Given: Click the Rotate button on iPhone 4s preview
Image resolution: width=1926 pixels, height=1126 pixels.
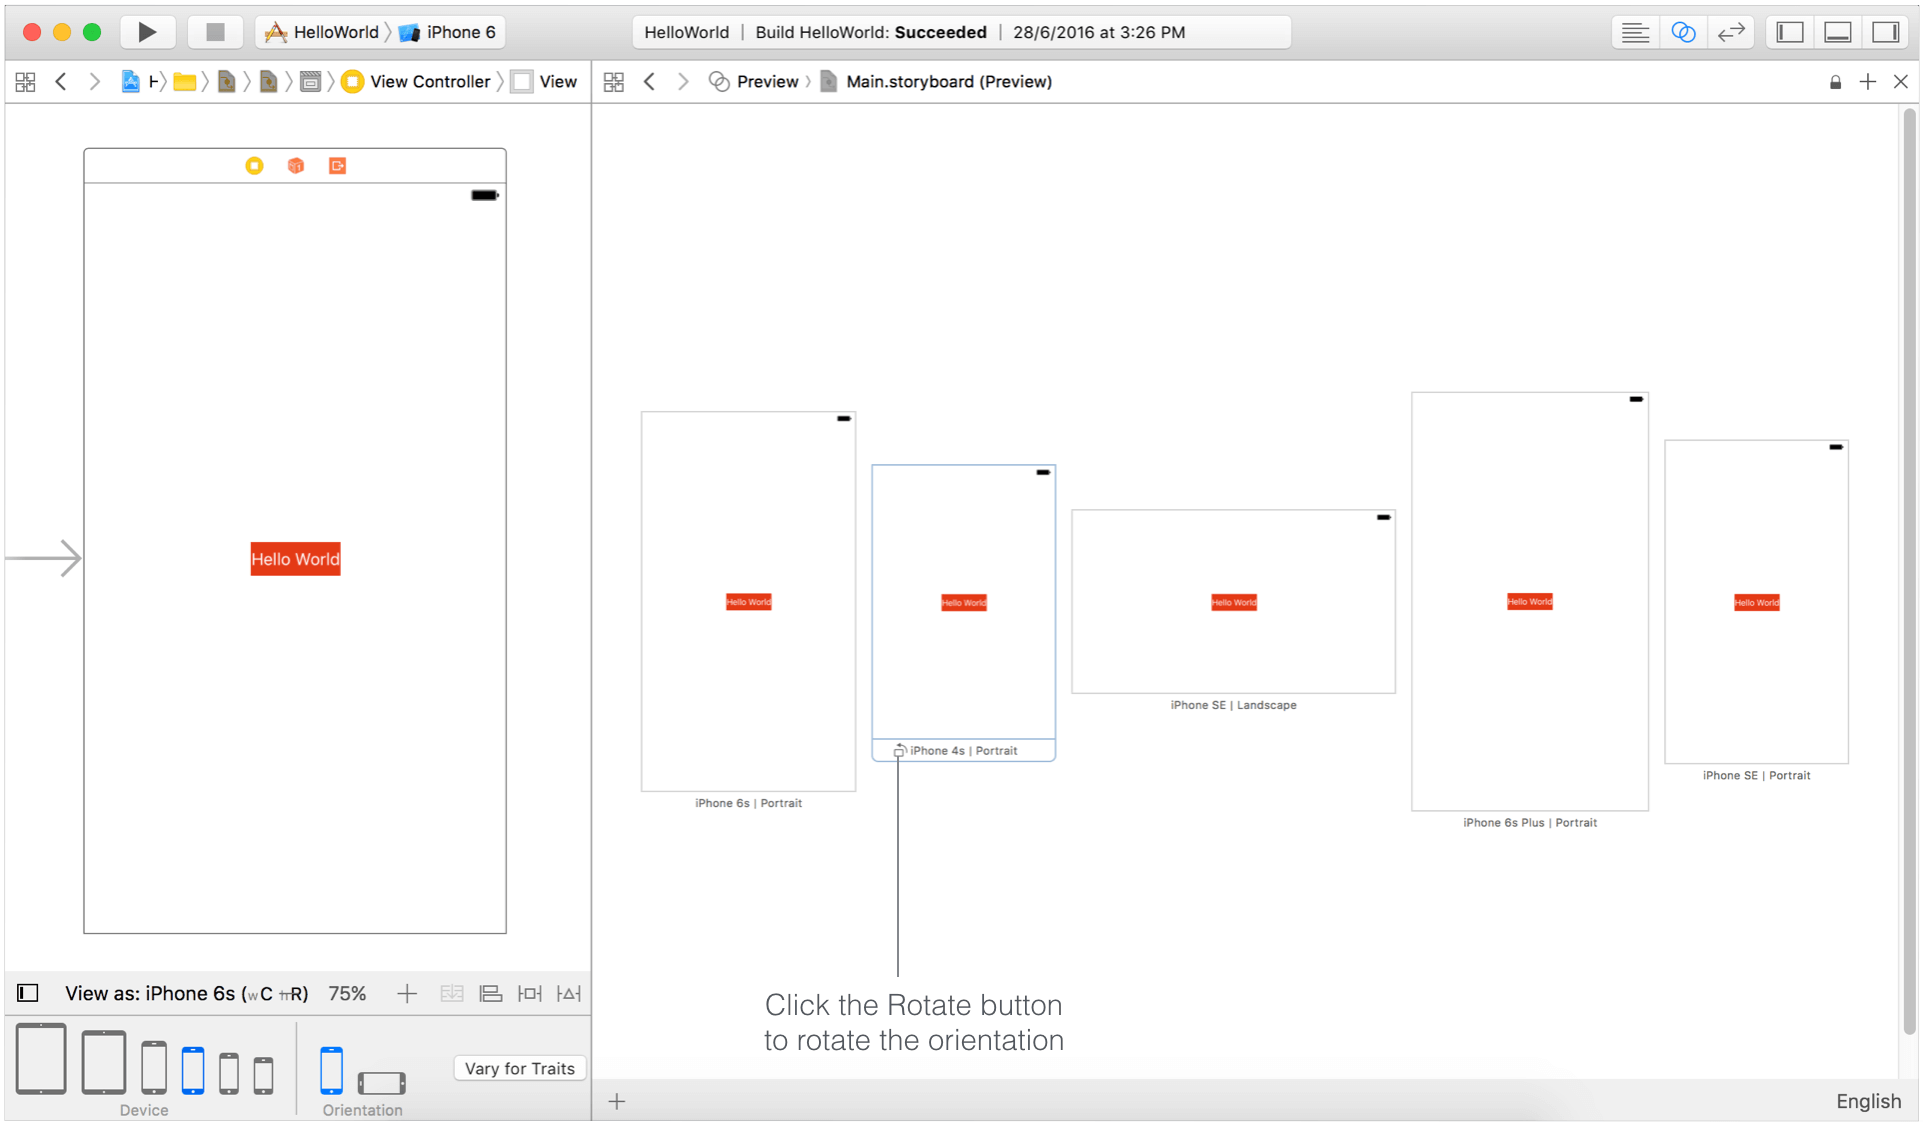Looking at the screenshot, I should 899,751.
